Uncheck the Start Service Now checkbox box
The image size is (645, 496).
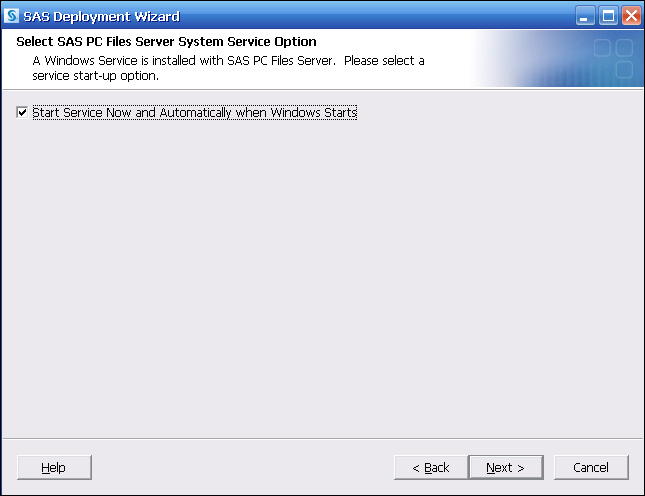tap(23, 113)
